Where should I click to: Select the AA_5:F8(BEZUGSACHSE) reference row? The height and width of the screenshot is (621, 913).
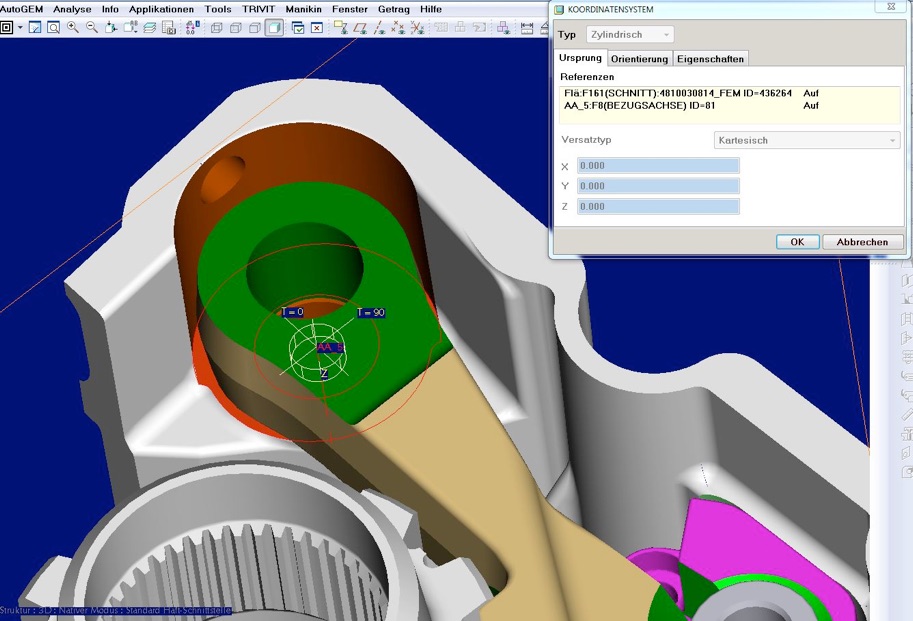(x=730, y=106)
